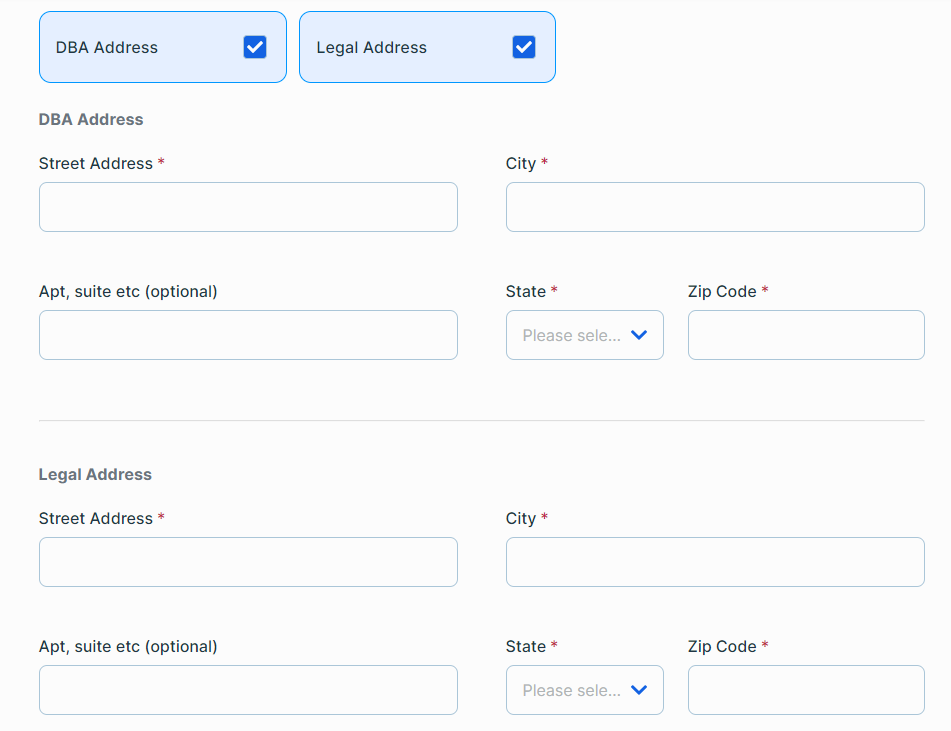Click the Zip Code label under Legal Address
This screenshot has height=731, width=951.
pos(722,646)
